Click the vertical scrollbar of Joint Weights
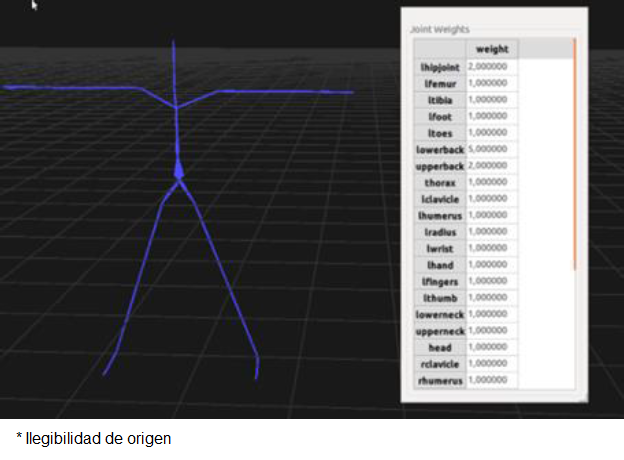The image size is (624, 460). [574, 150]
